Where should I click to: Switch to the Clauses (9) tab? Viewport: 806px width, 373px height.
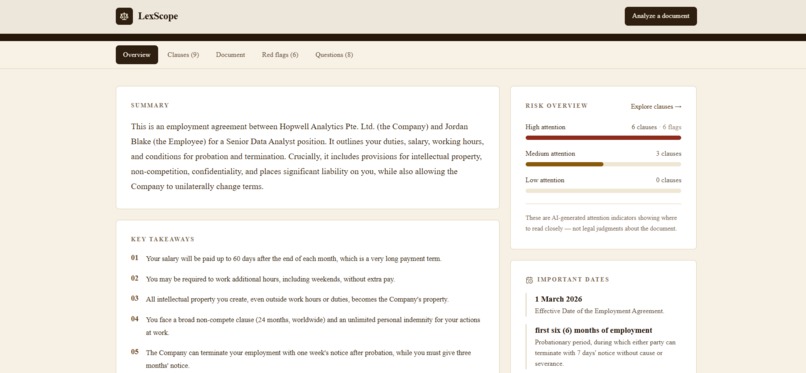tap(183, 55)
